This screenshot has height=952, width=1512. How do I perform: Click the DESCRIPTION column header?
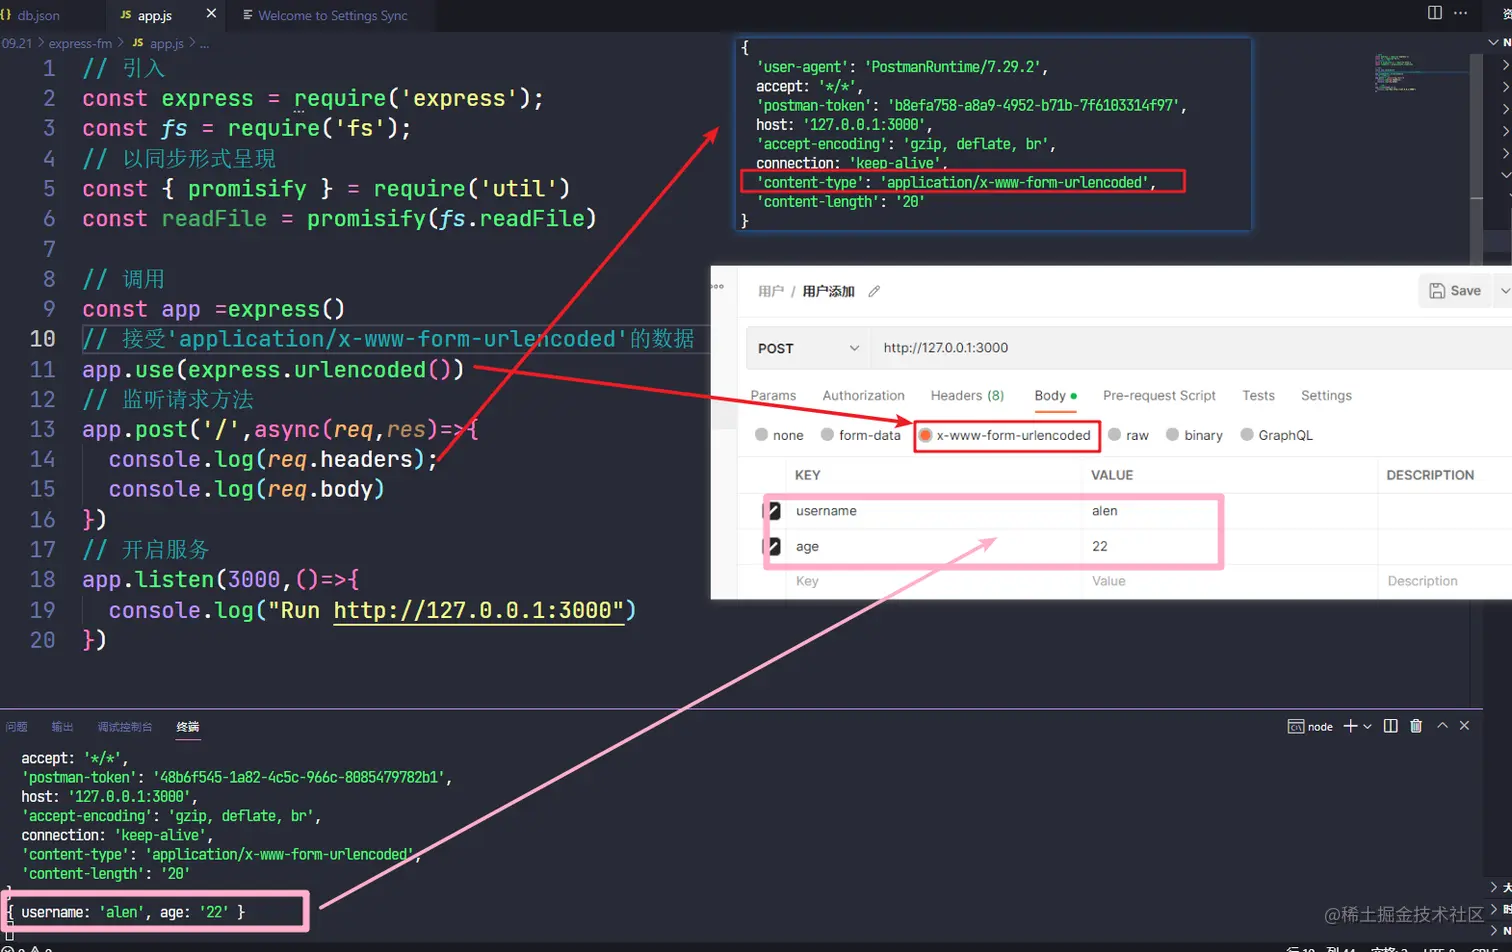click(1429, 475)
